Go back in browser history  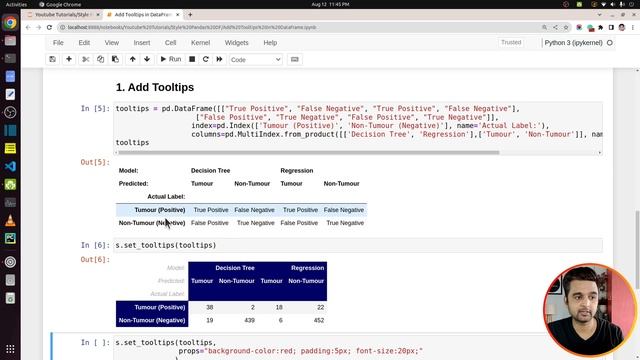[x=28, y=27]
